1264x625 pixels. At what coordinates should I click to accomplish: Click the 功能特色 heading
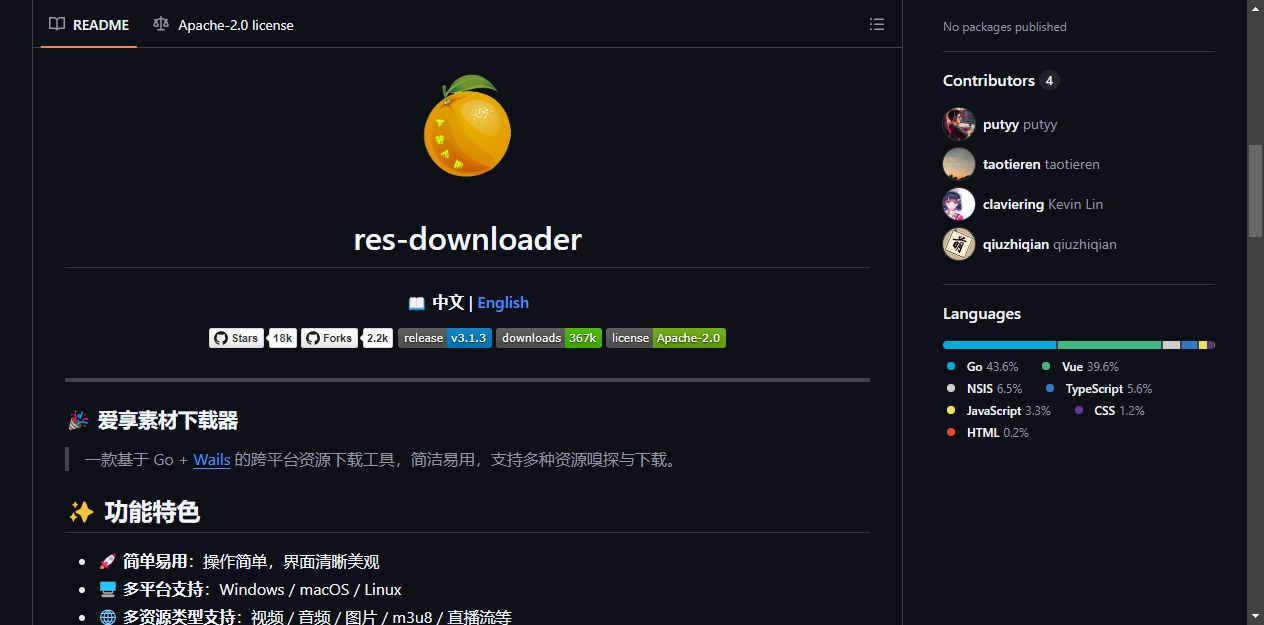152,512
